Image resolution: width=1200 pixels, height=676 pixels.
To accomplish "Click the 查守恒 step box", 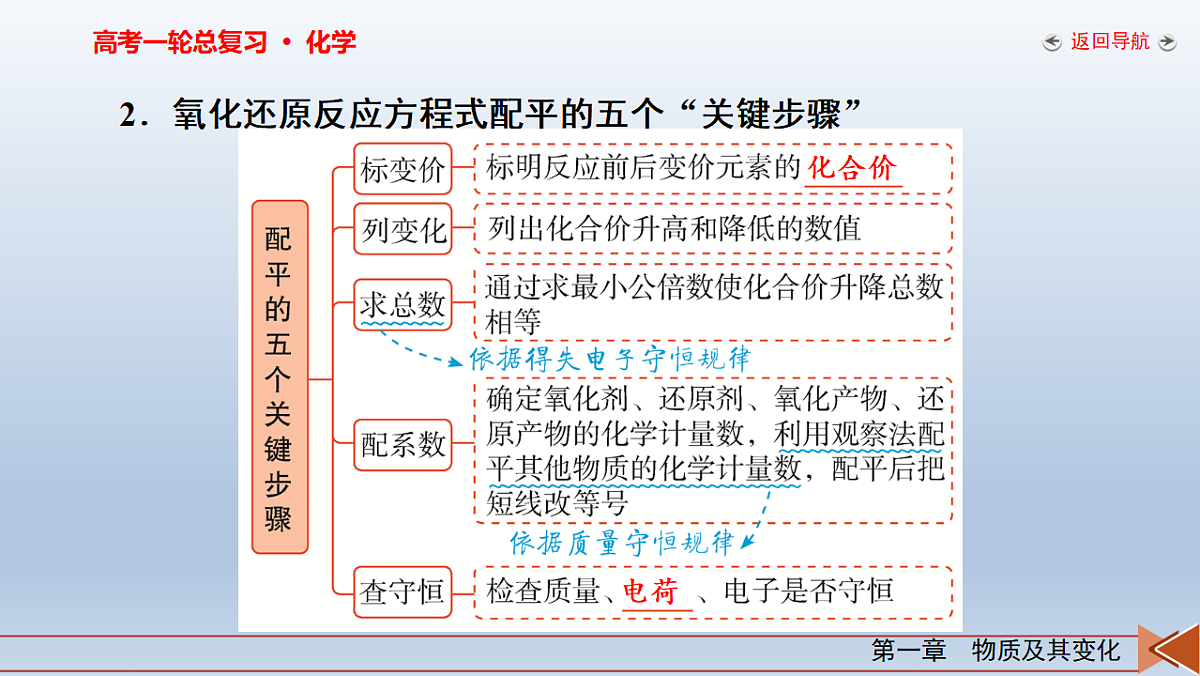I will click(403, 591).
